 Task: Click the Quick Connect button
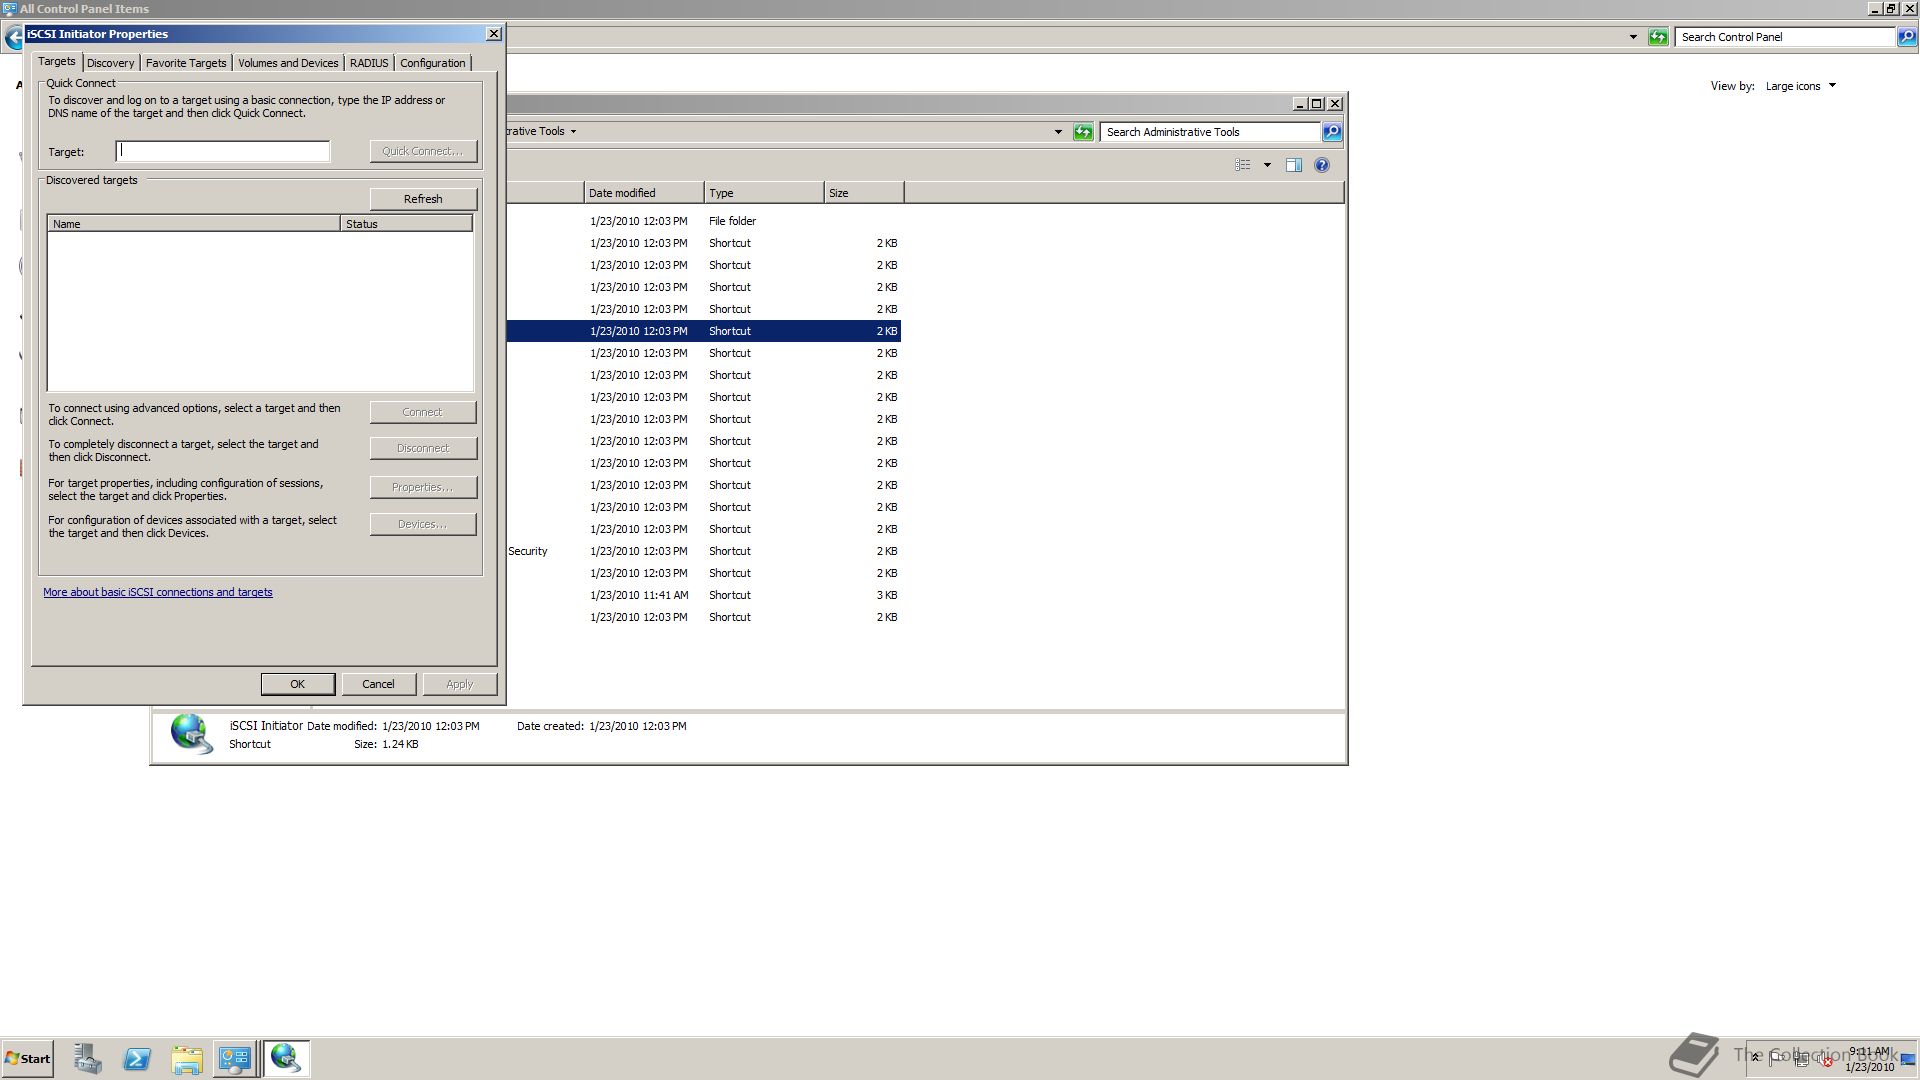pos(423,151)
